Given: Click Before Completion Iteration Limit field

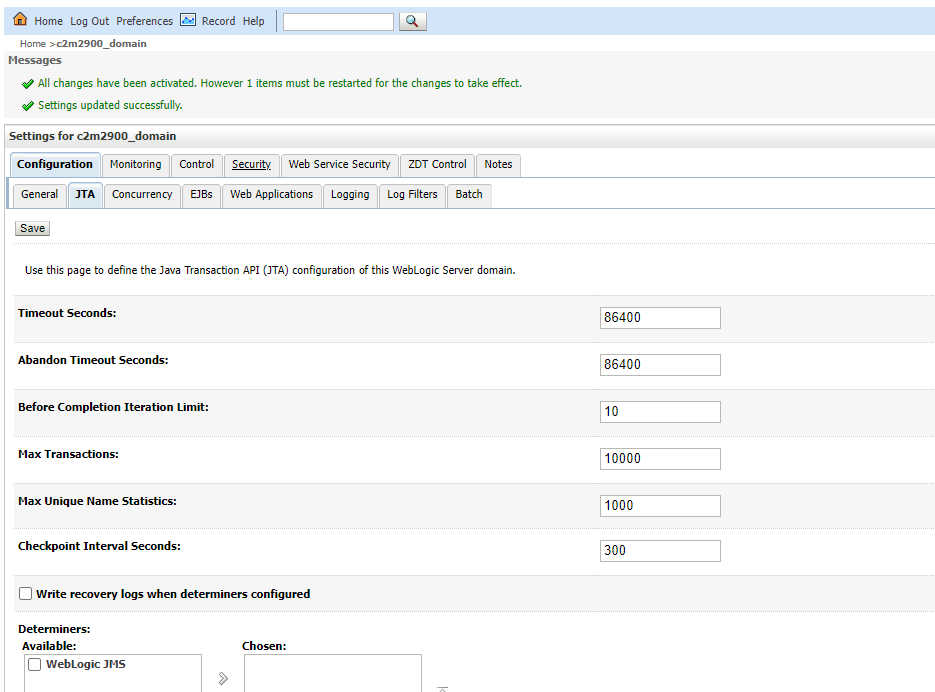Looking at the screenshot, I should click(660, 412).
